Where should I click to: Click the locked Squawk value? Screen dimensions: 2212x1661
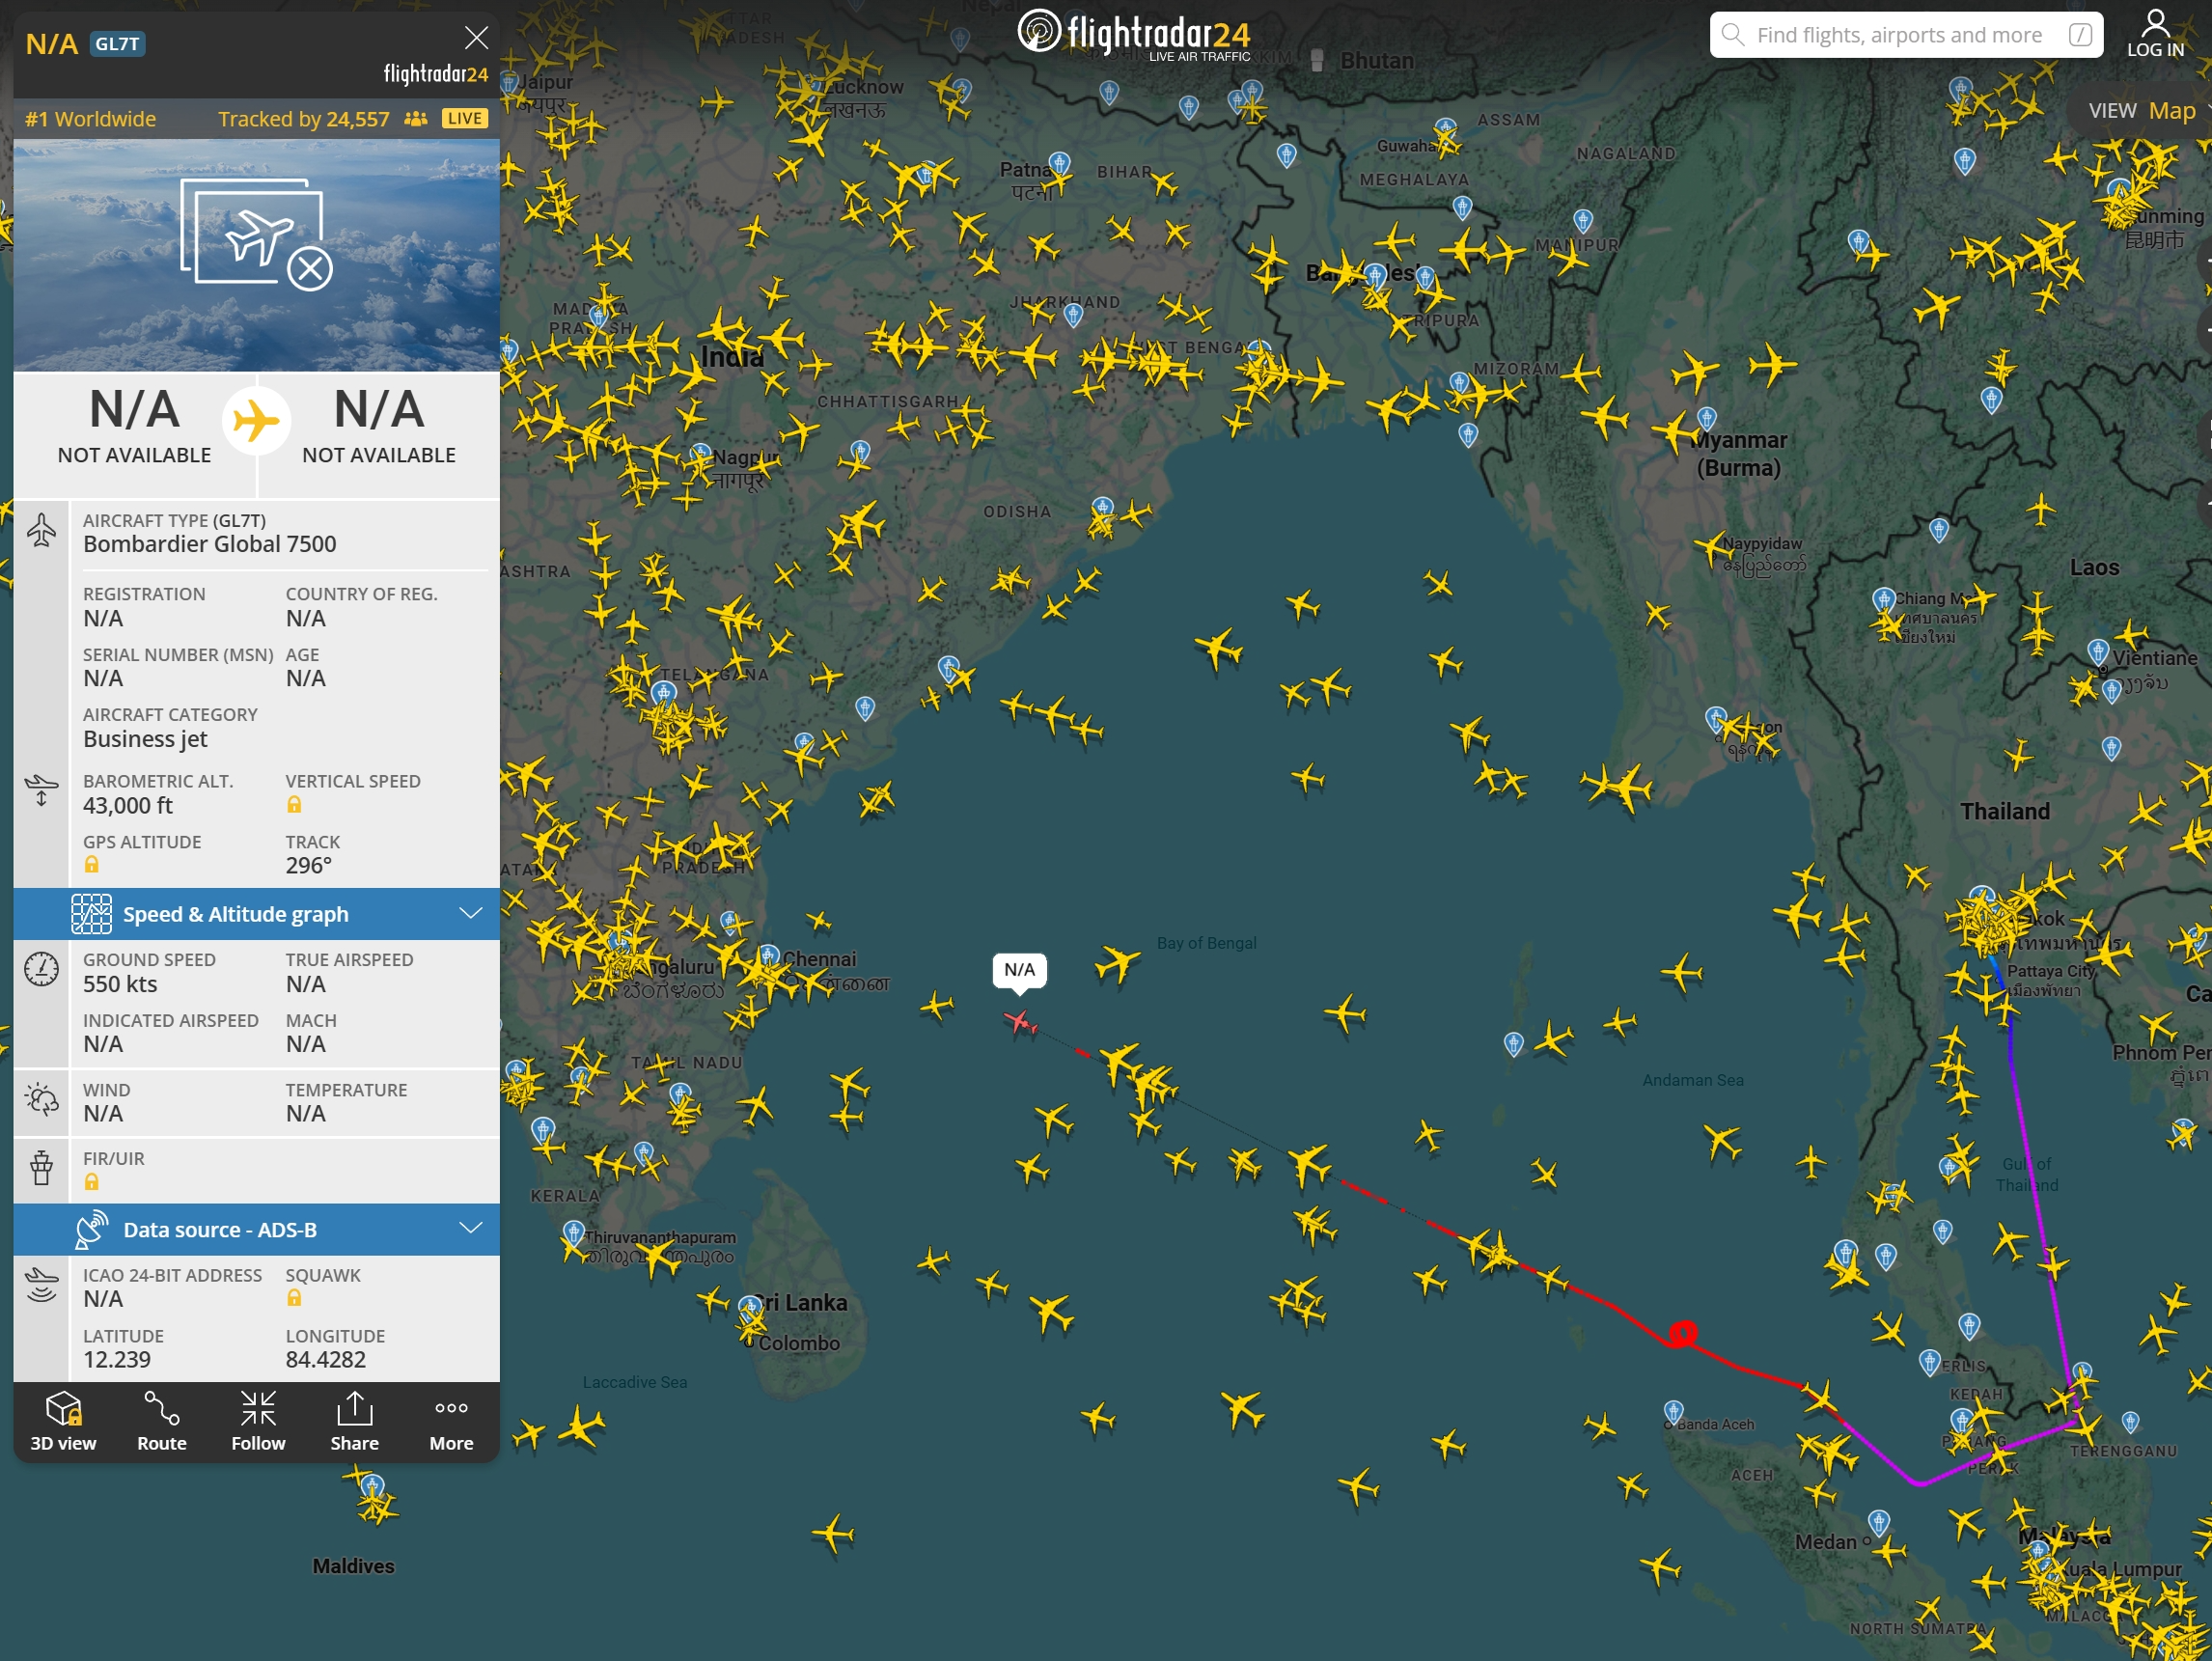pyautogui.click(x=294, y=1298)
